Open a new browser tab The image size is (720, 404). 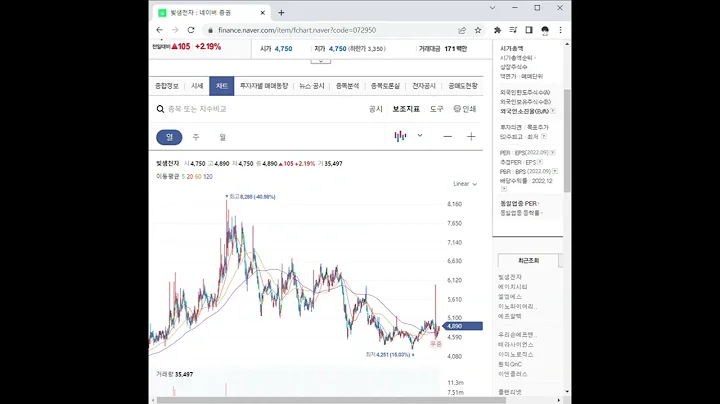pos(281,13)
